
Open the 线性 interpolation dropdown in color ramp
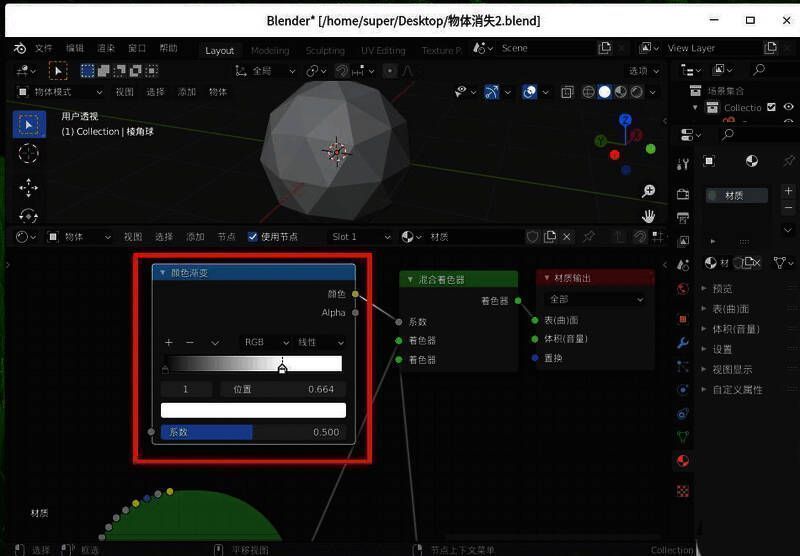click(319, 342)
